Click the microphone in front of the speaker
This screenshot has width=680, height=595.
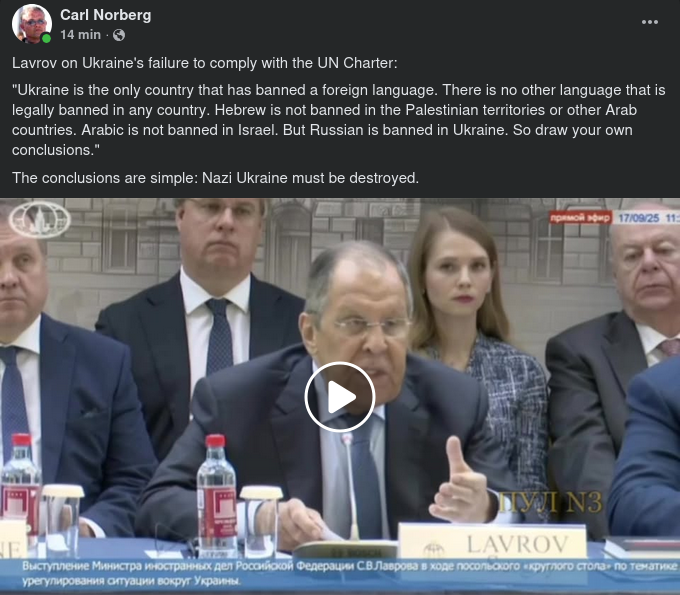[x=350, y=486]
